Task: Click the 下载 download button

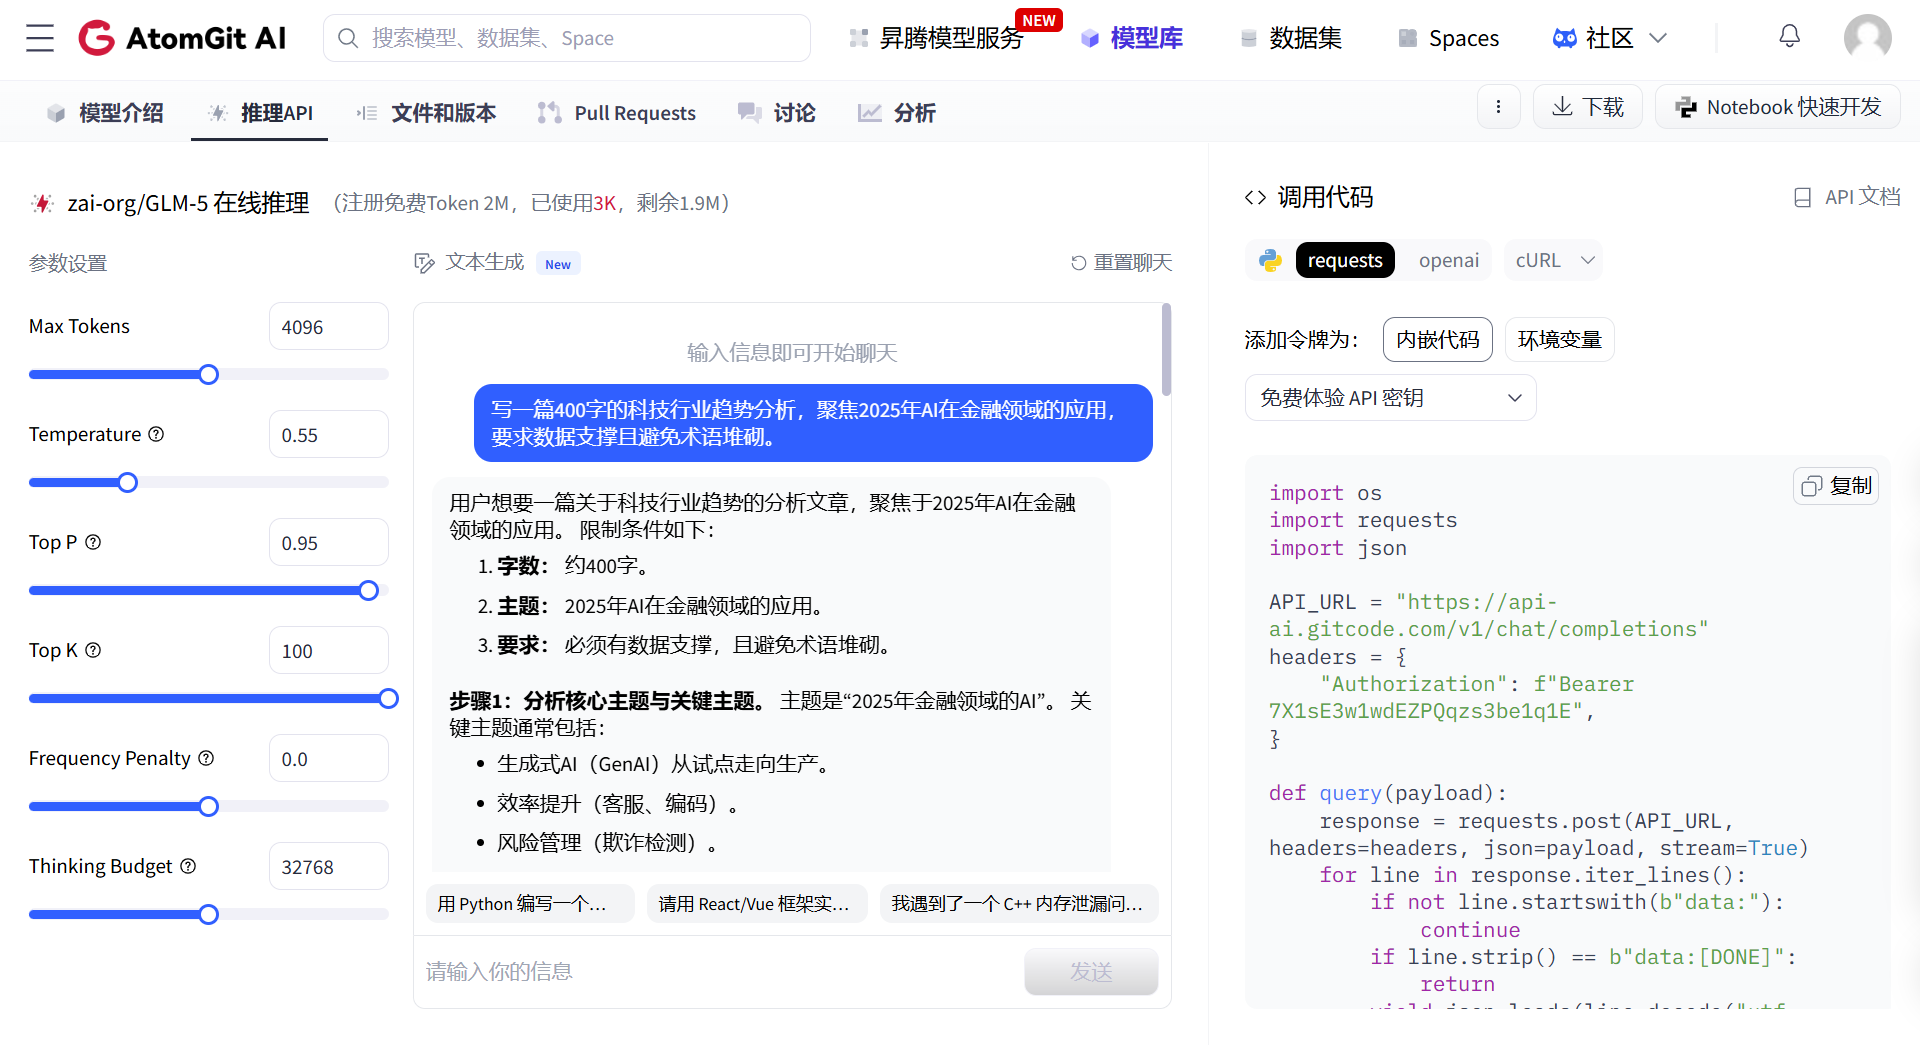Action: (1587, 107)
